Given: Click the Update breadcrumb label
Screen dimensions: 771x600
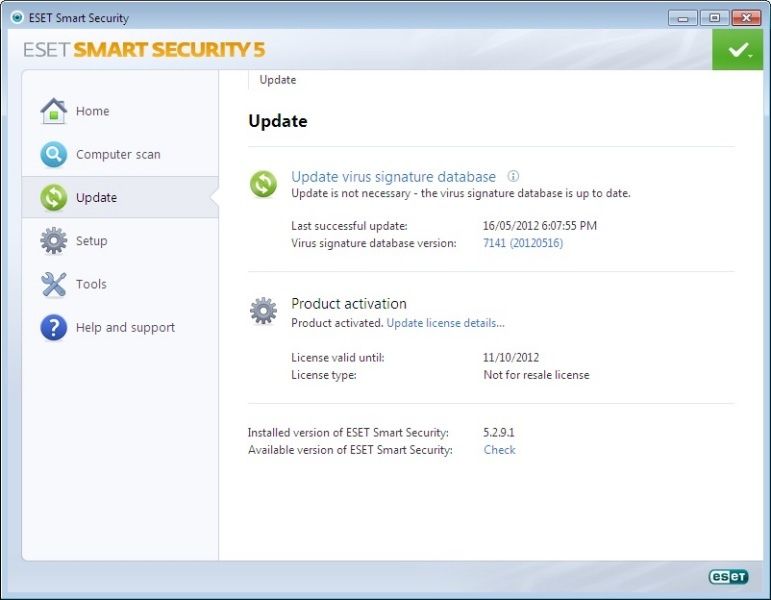Looking at the screenshot, I should coord(278,80).
